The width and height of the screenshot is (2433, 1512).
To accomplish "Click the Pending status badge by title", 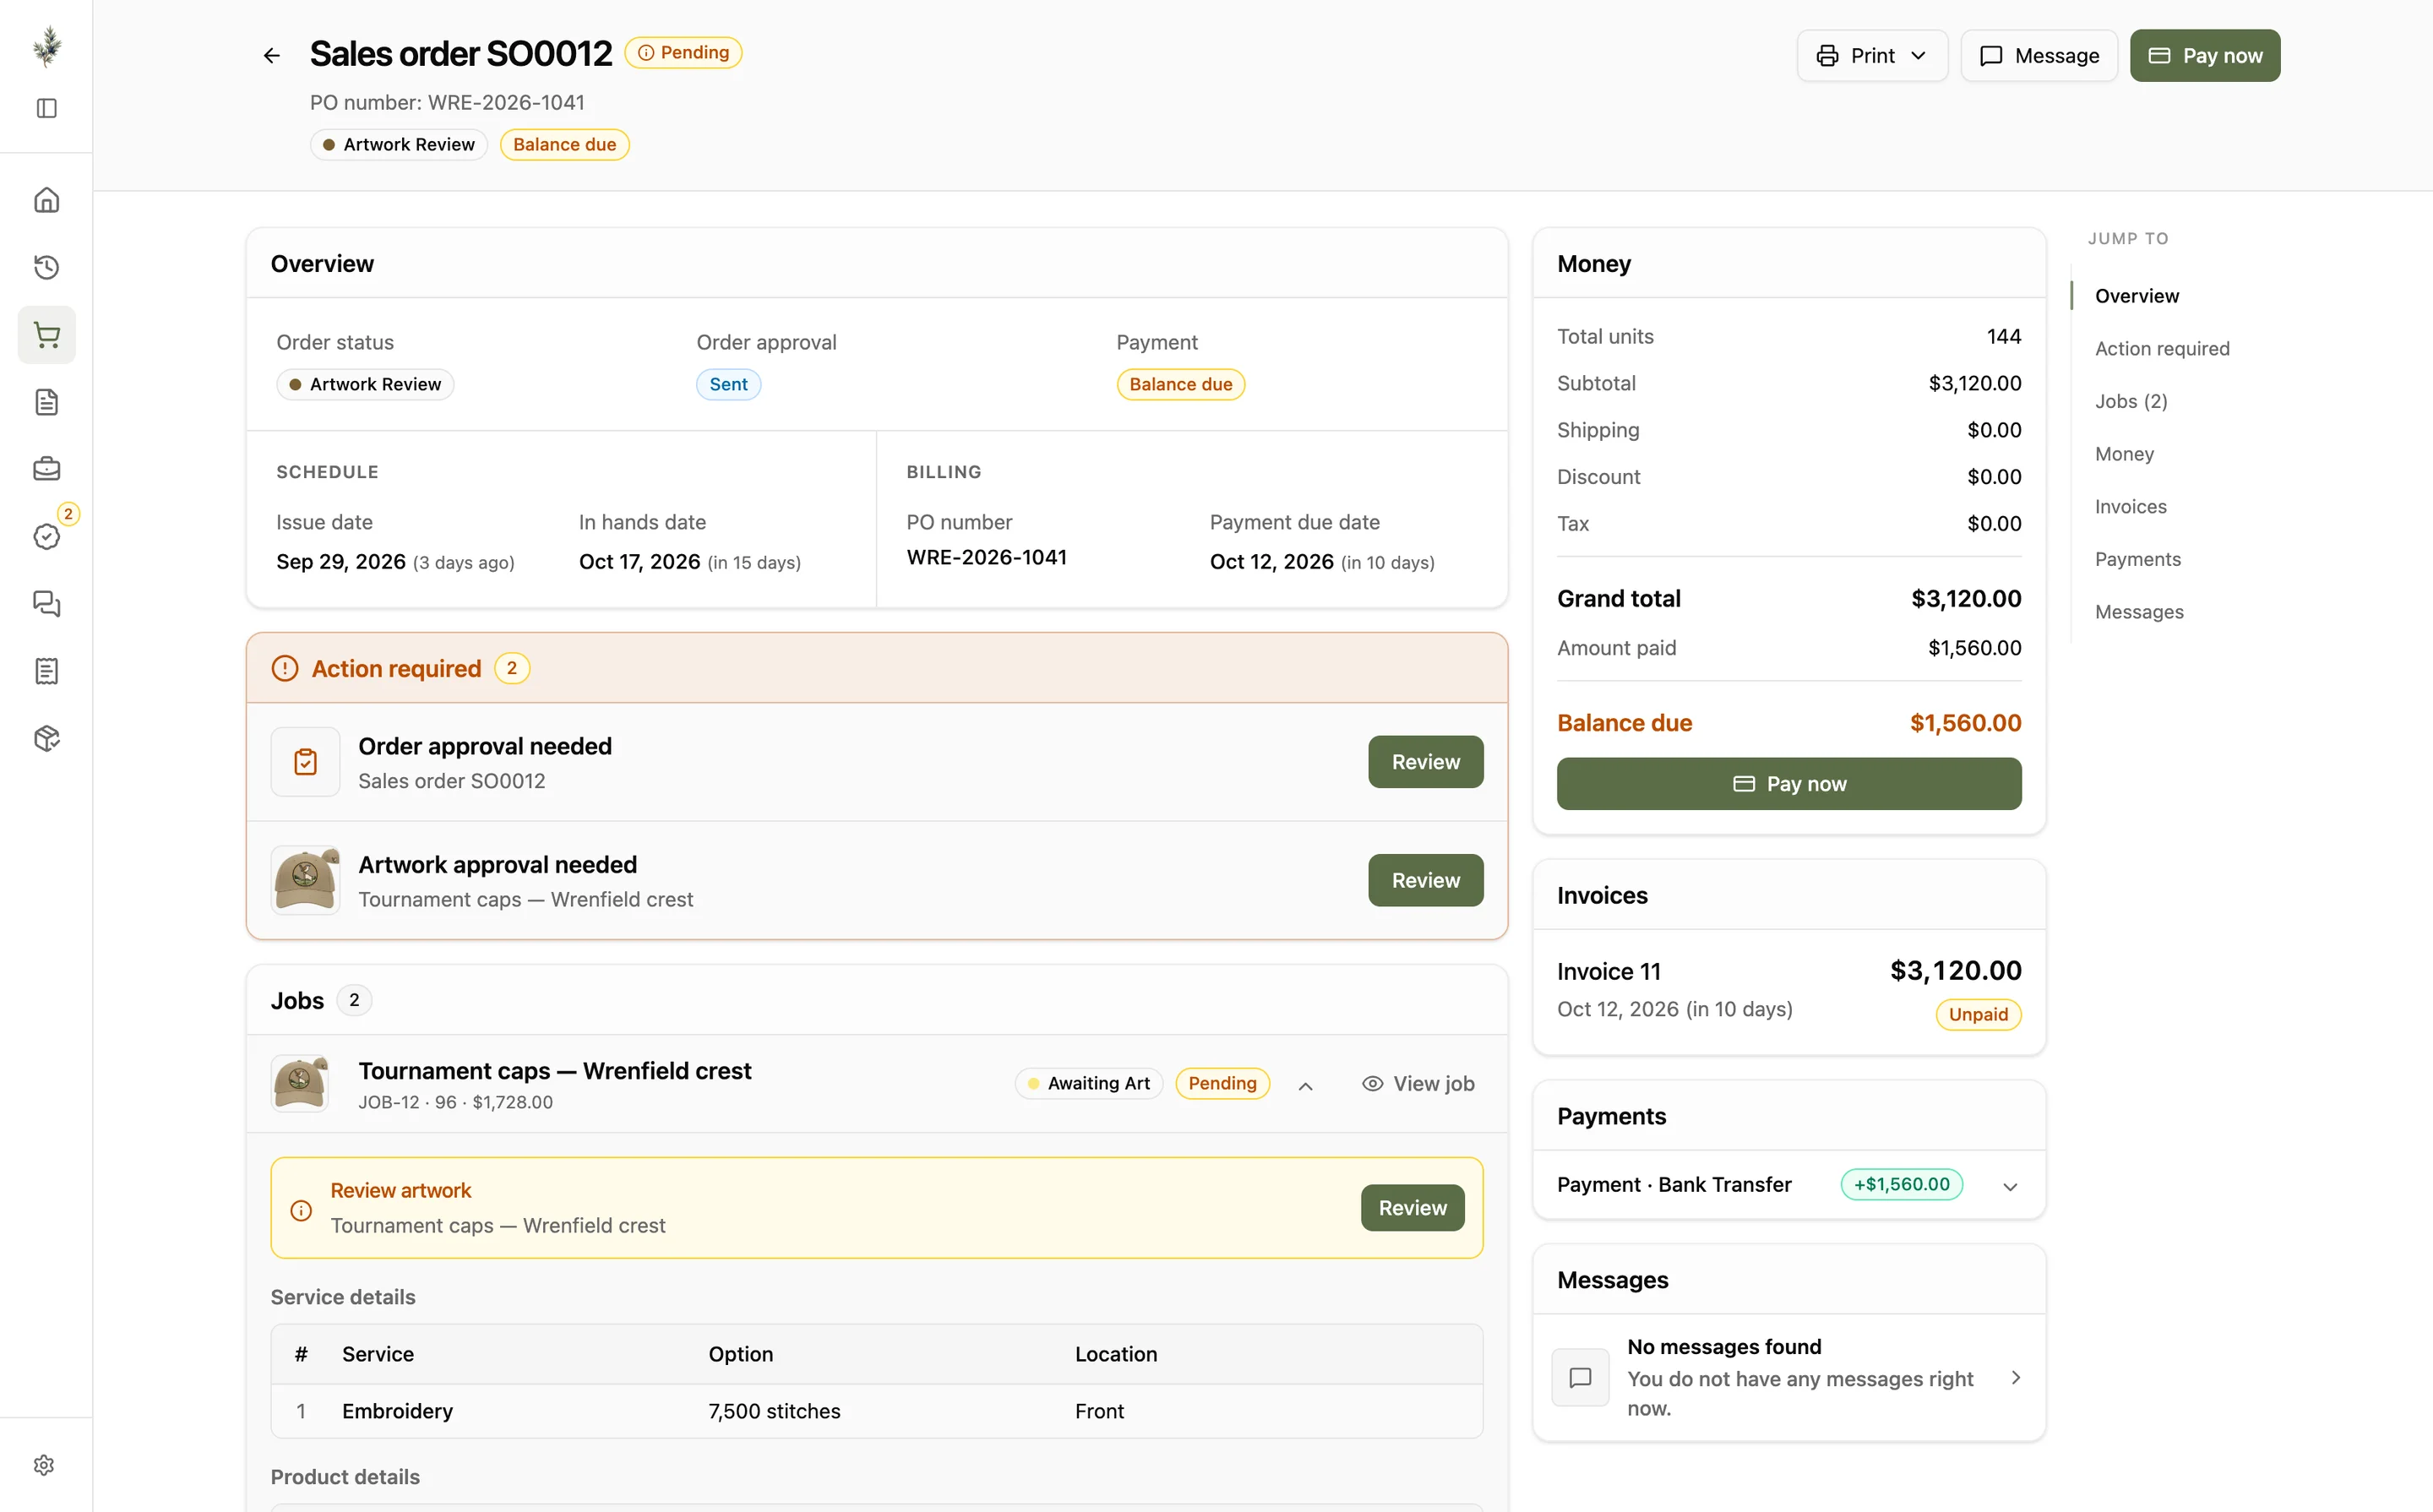I will point(684,53).
